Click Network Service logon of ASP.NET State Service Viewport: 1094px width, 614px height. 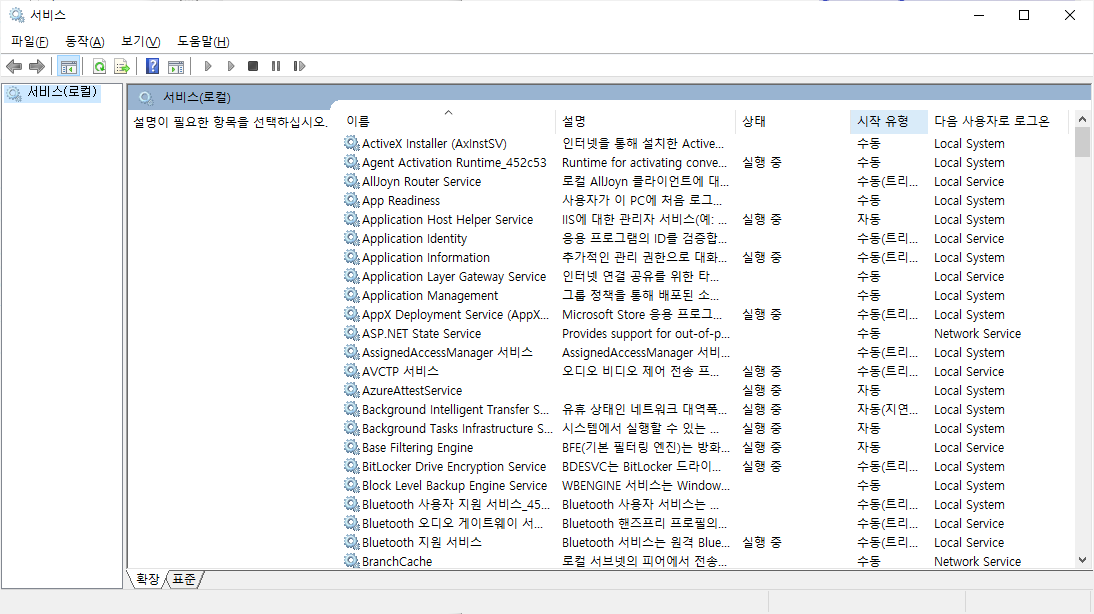click(977, 334)
